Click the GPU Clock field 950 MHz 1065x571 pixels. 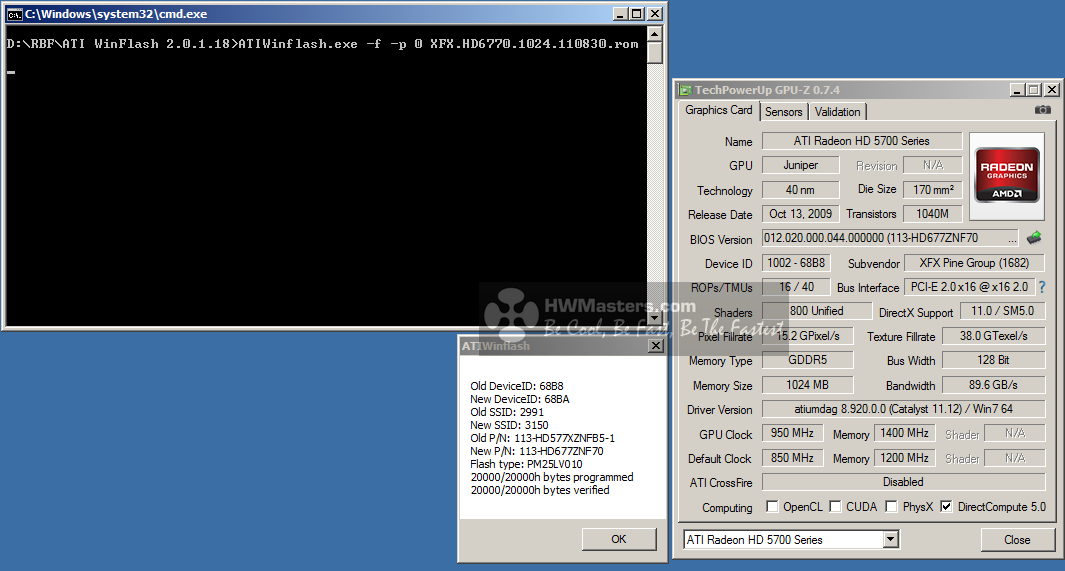[792, 433]
